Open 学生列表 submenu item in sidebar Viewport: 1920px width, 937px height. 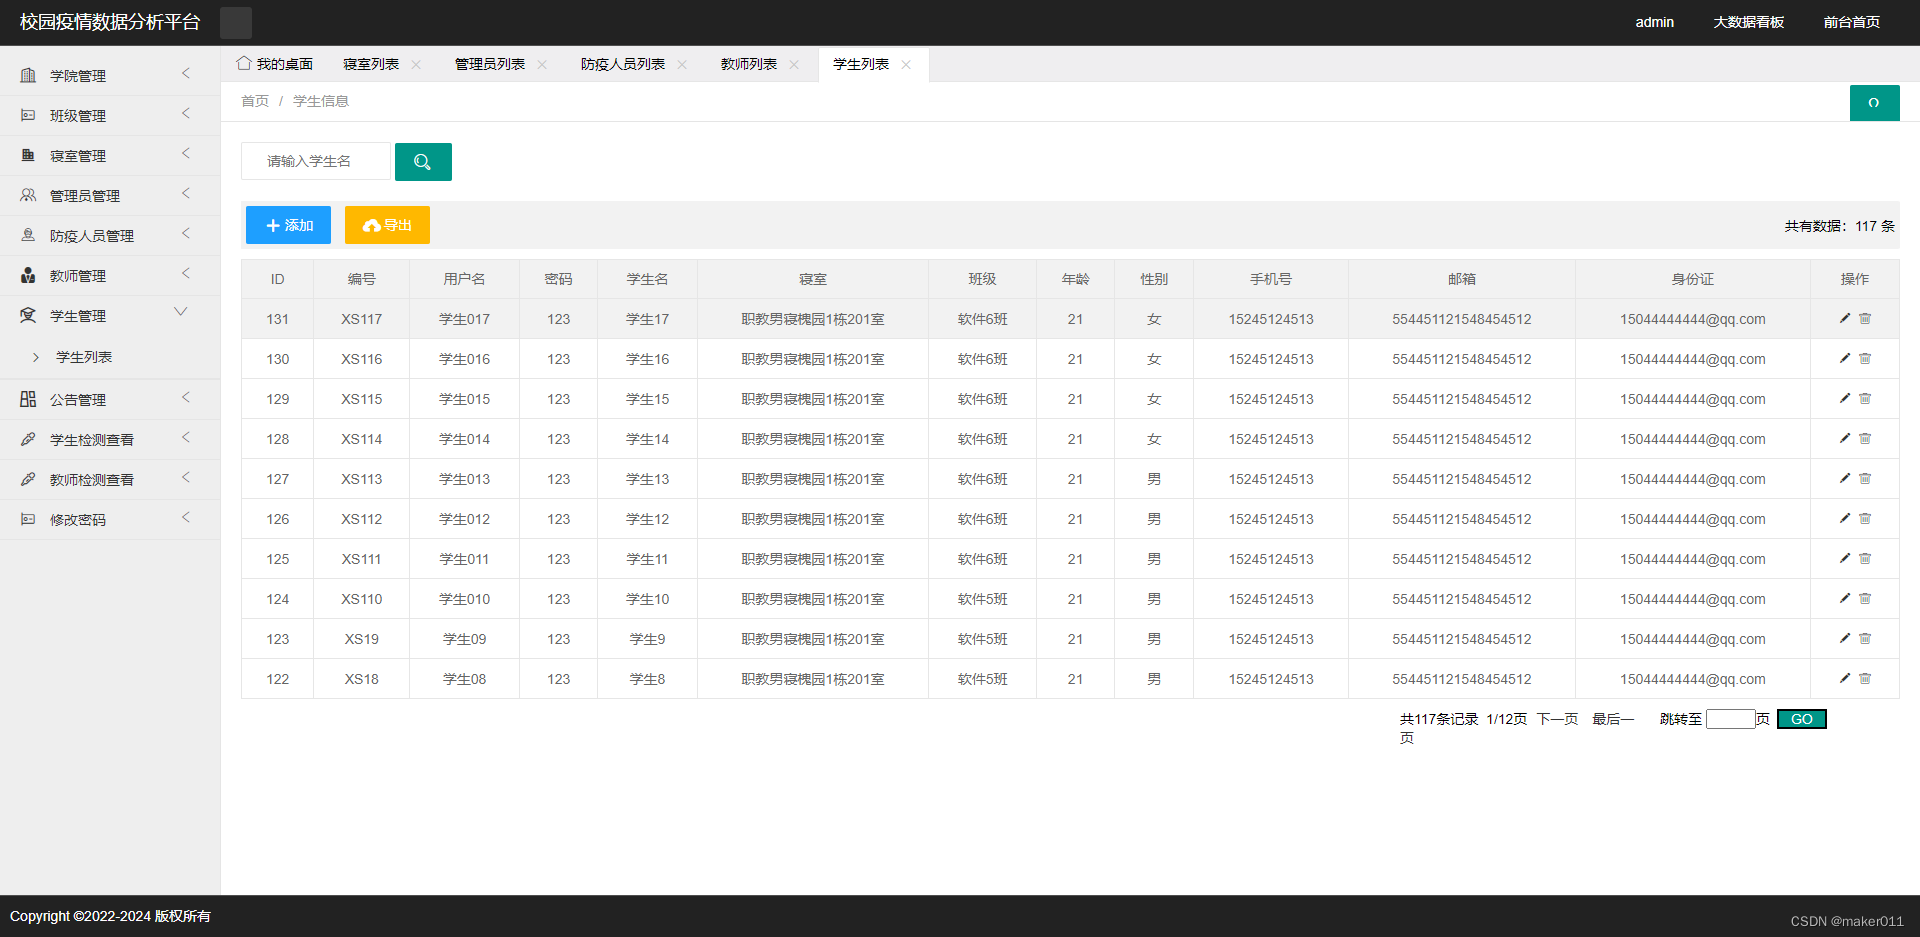pos(84,358)
